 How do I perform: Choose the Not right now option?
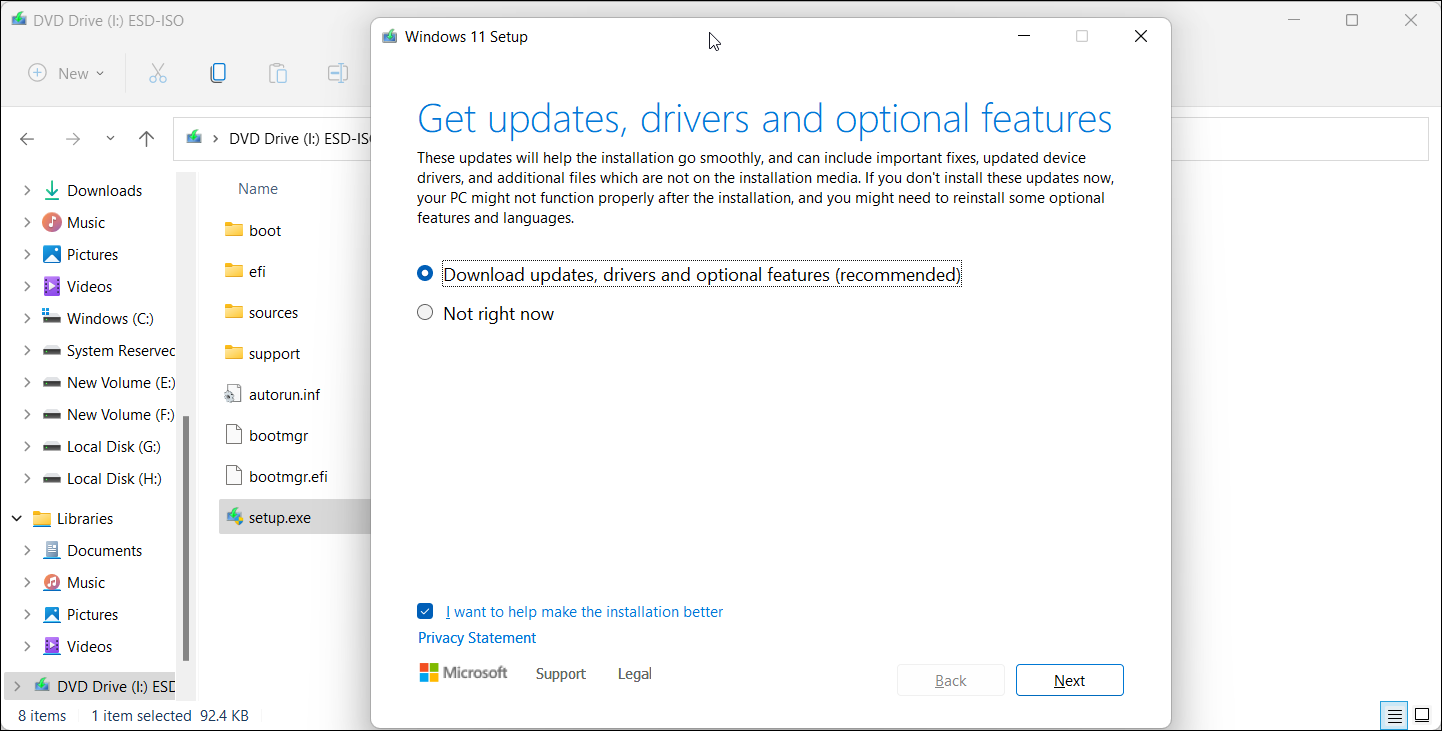point(425,312)
